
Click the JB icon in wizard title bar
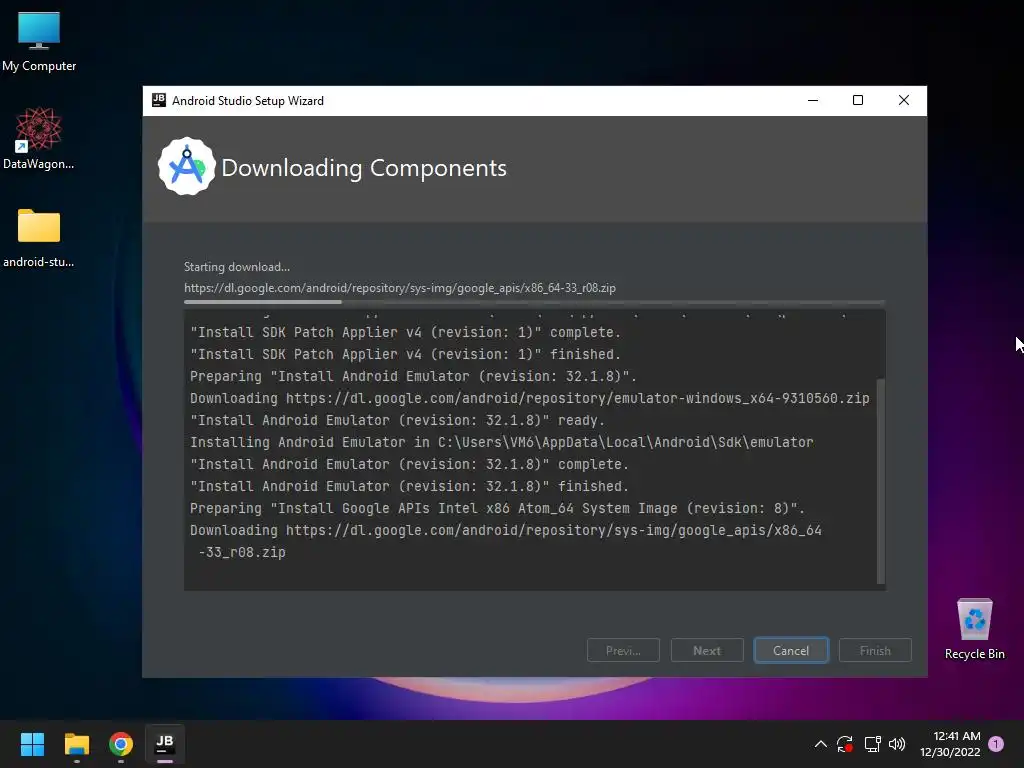[x=159, y=100]
